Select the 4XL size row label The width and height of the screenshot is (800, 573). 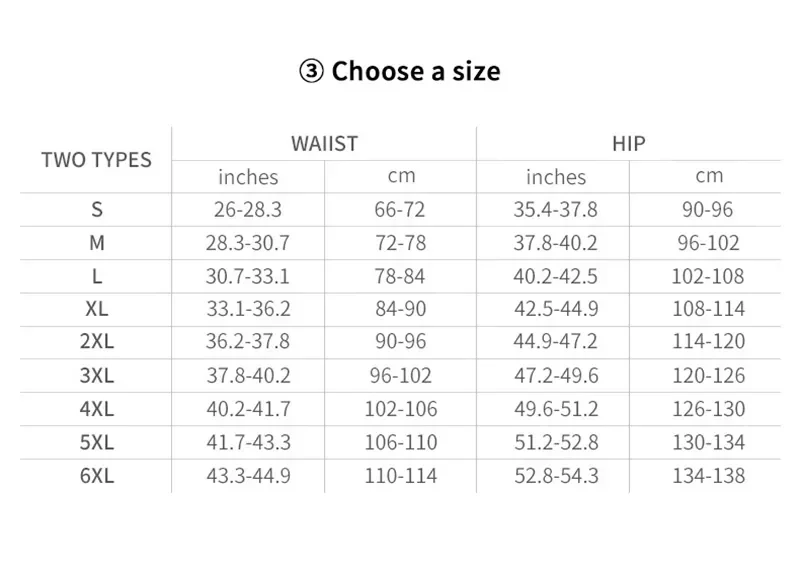tap(97, 409)
